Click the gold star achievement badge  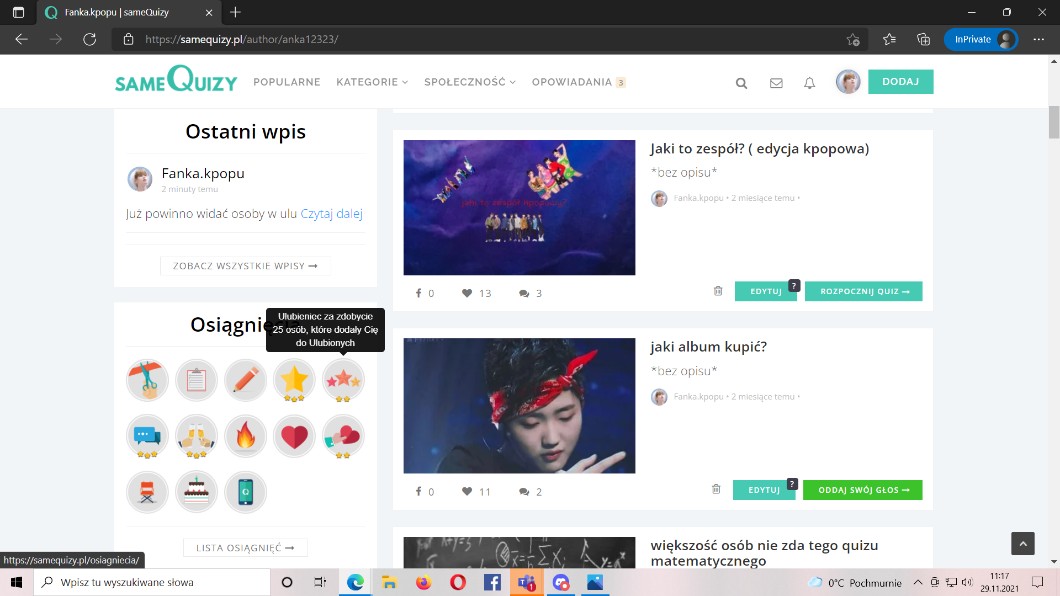[x=294, y=380]
